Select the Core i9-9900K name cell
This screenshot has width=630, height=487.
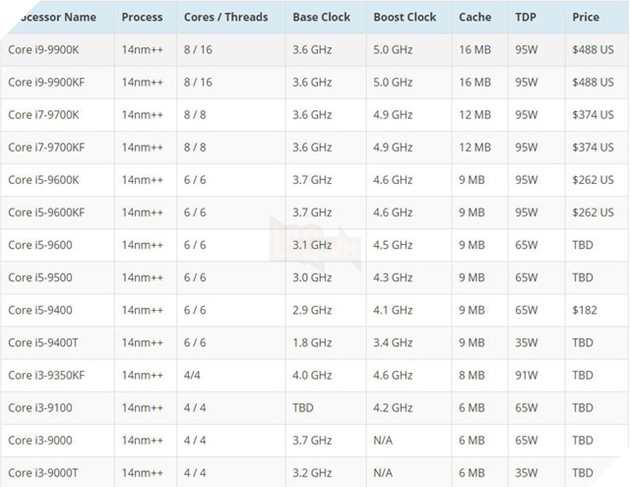(x=43, y=49)
